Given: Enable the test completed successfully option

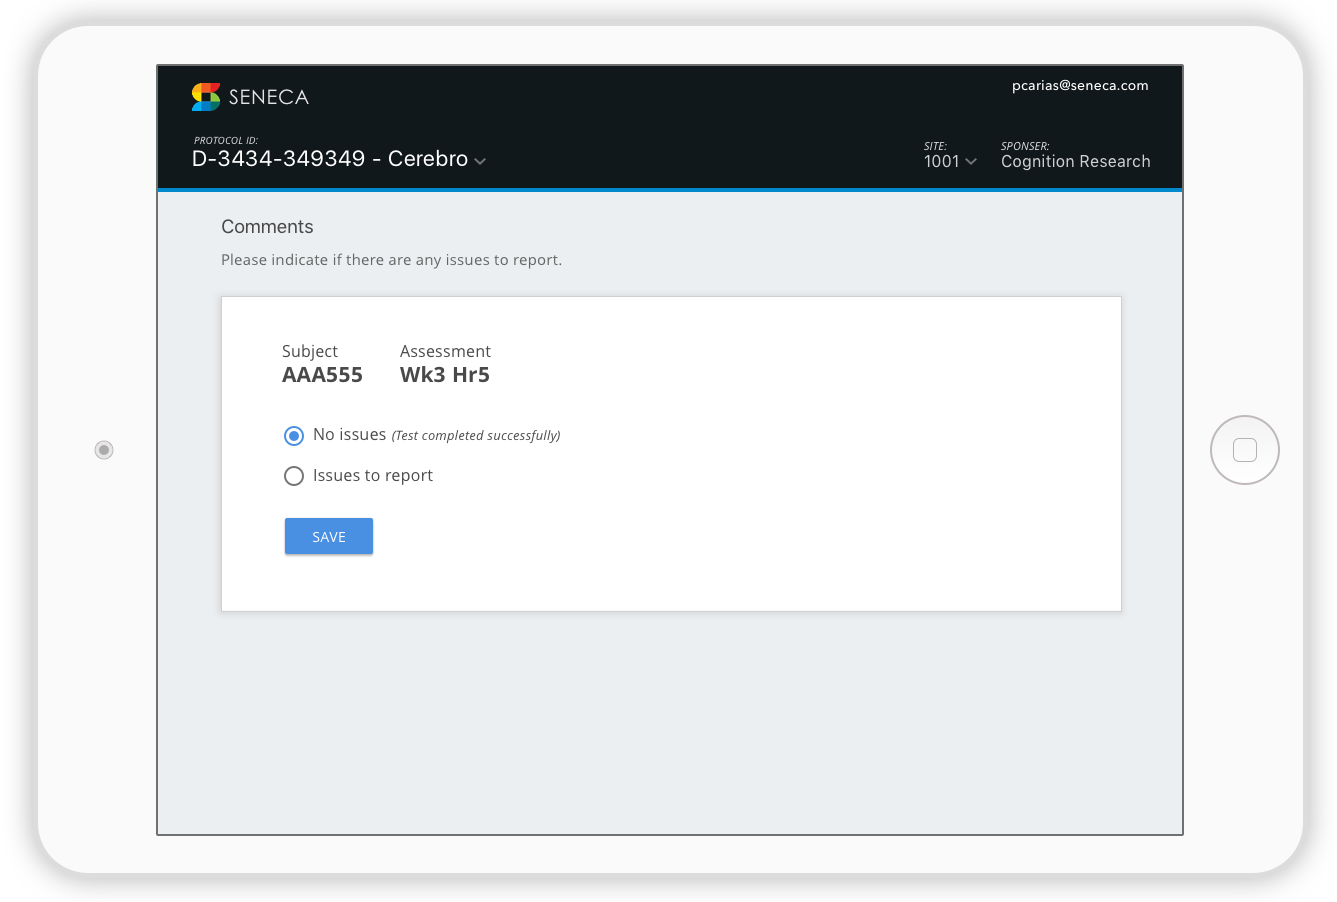Looking at the screenshot, I should tap(294, 436).
